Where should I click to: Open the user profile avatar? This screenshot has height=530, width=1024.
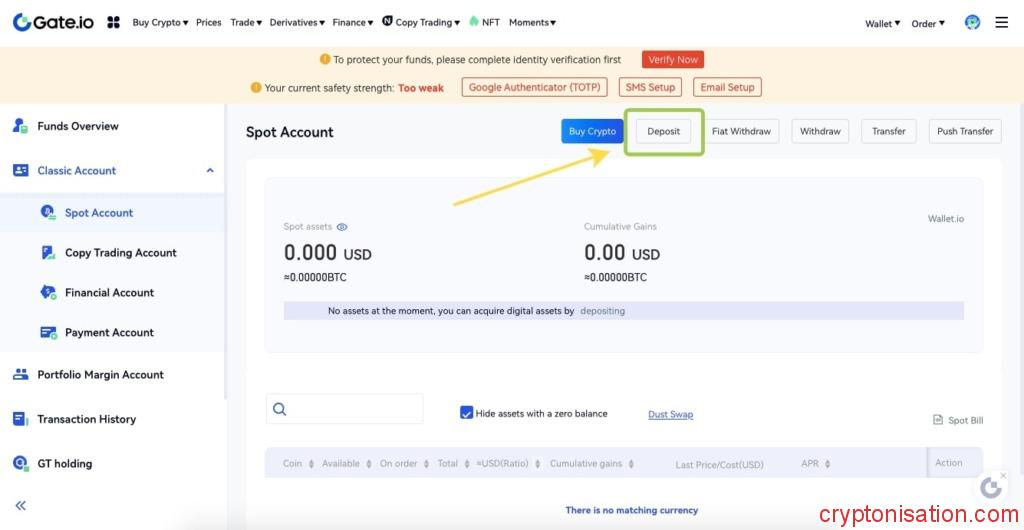click(972, 22)
